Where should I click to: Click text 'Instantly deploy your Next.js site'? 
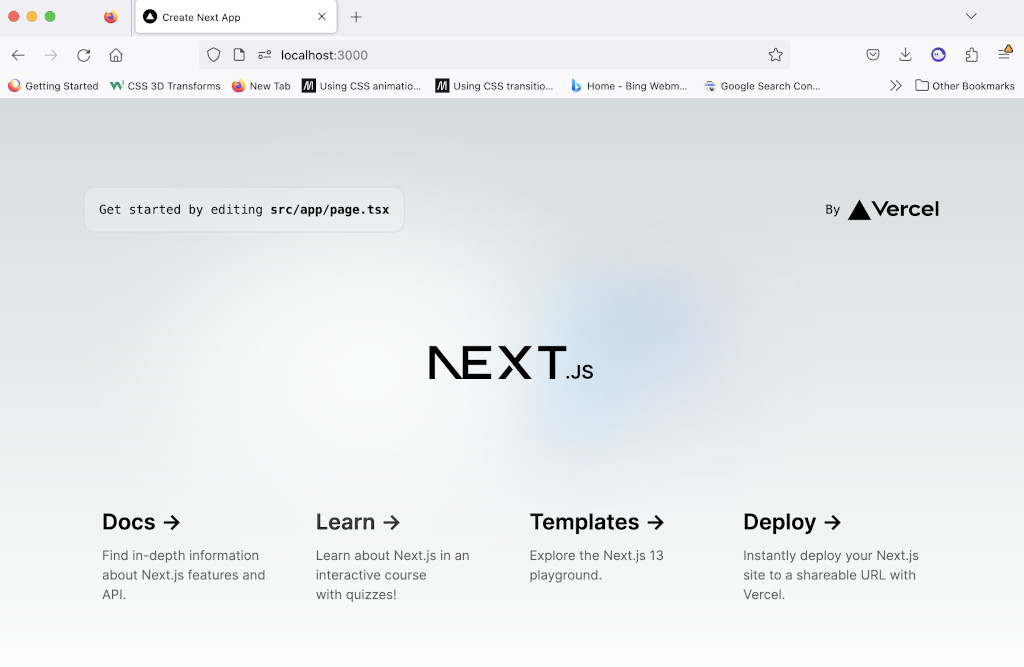point(831,575)
